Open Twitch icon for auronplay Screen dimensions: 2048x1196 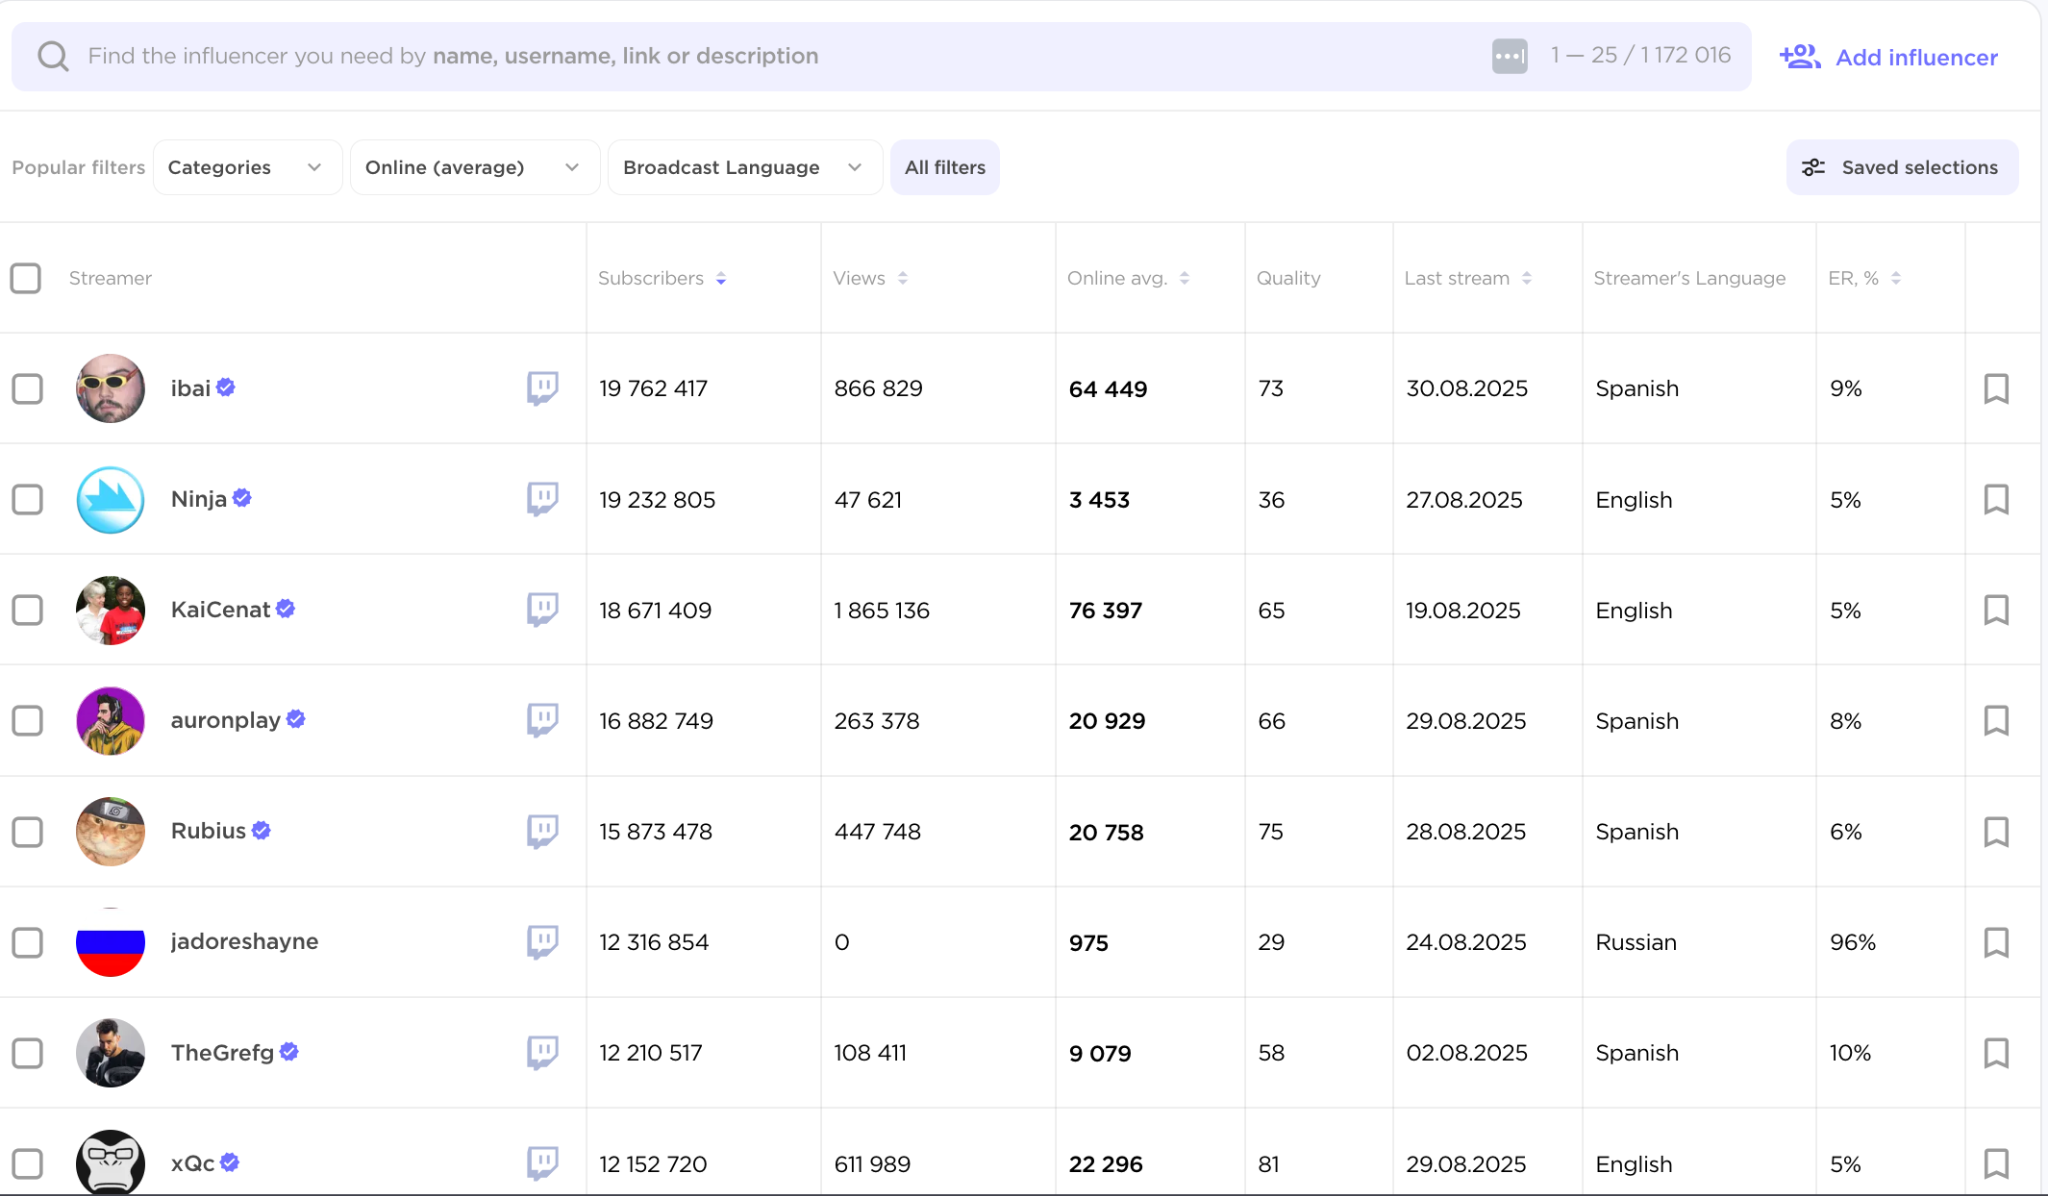click(542, 720)
